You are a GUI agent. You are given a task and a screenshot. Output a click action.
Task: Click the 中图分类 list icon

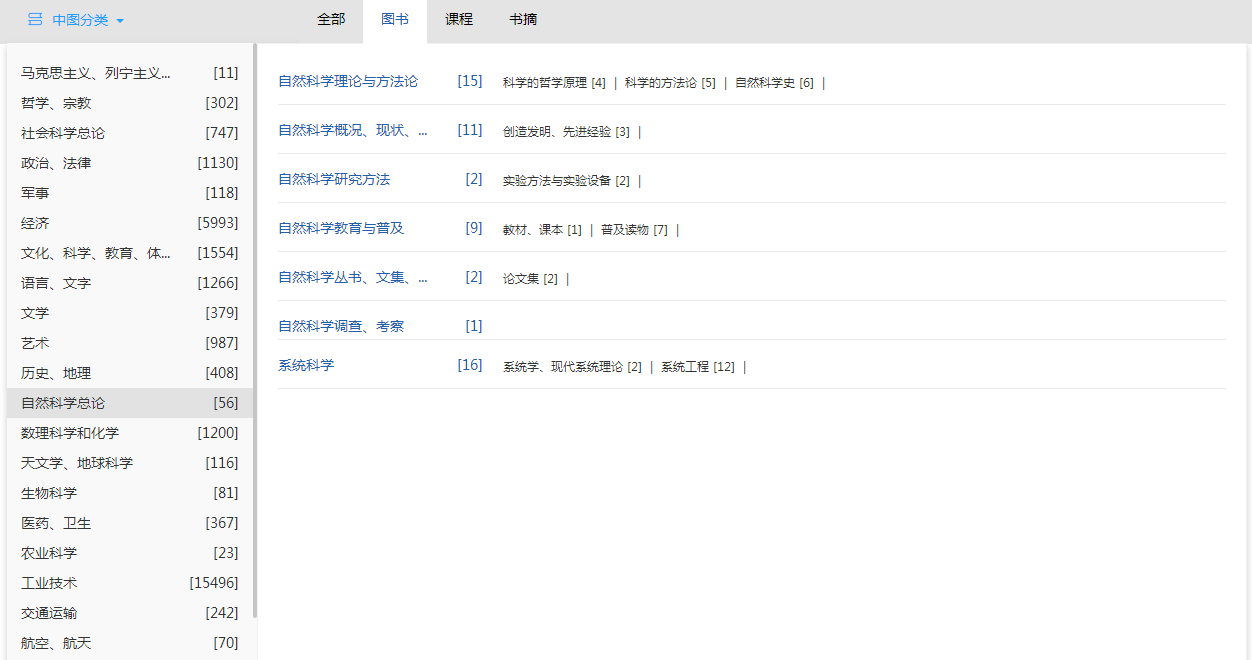coord(35,20)
